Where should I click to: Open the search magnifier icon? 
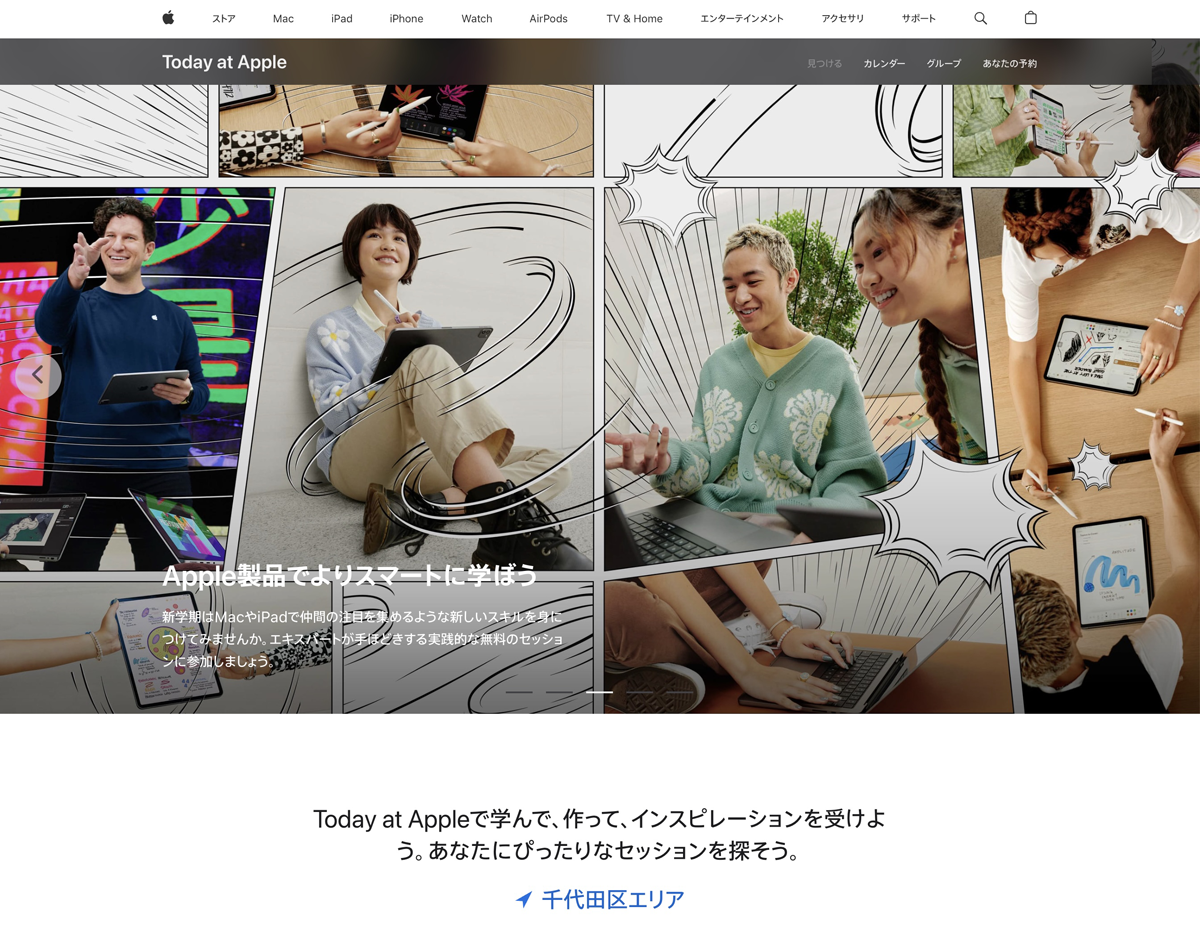click(980, 18)
